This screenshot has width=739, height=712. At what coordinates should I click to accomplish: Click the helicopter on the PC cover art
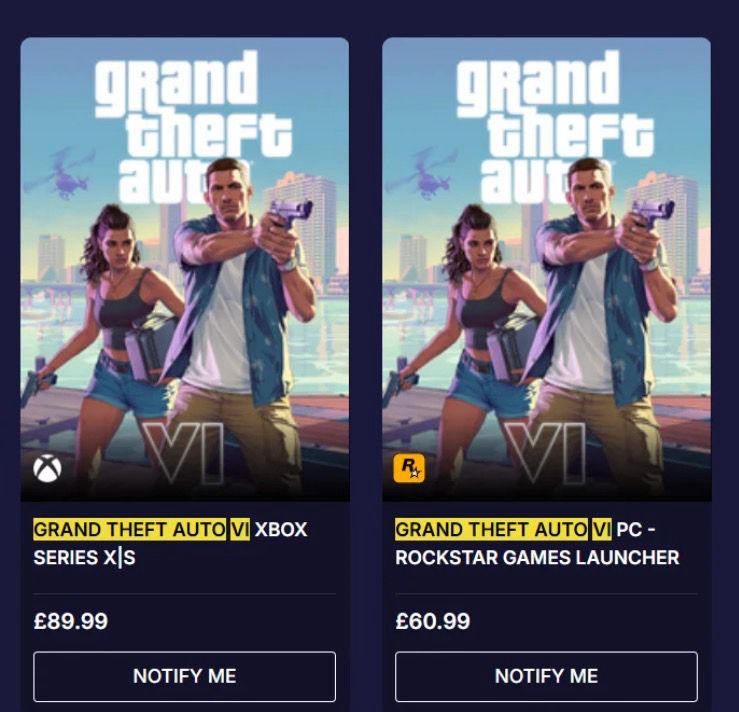[423, 173]
